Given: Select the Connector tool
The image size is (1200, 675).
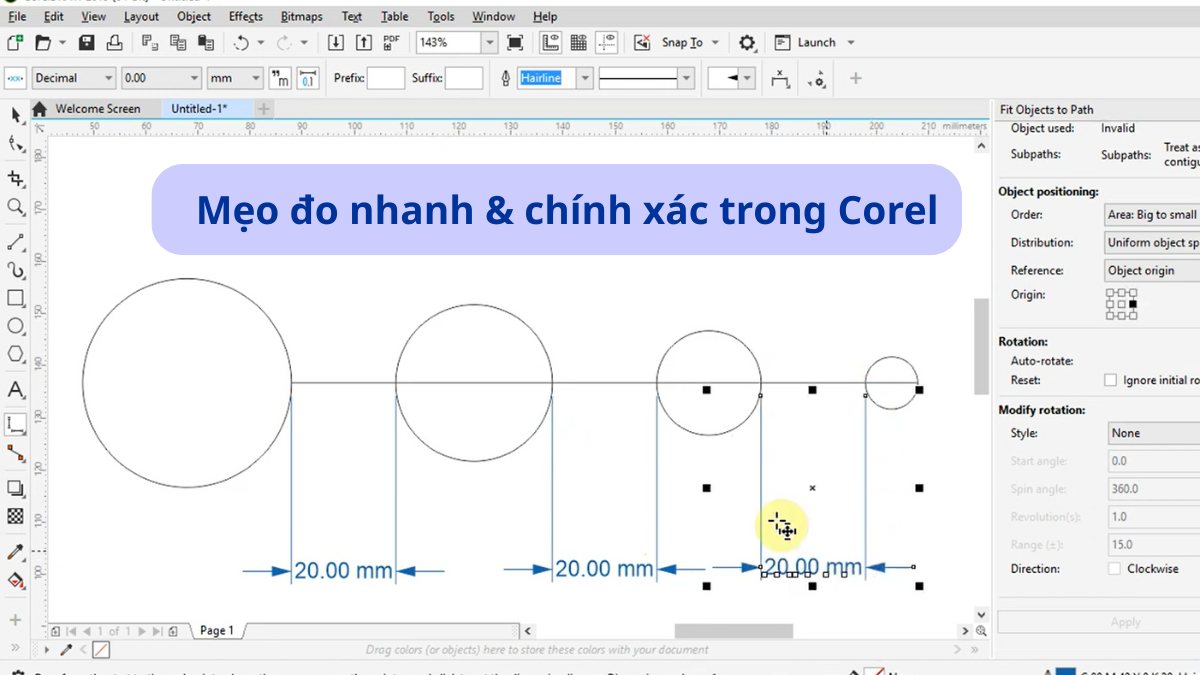Looking at the screenshot, I should click(x=15, y=454).
